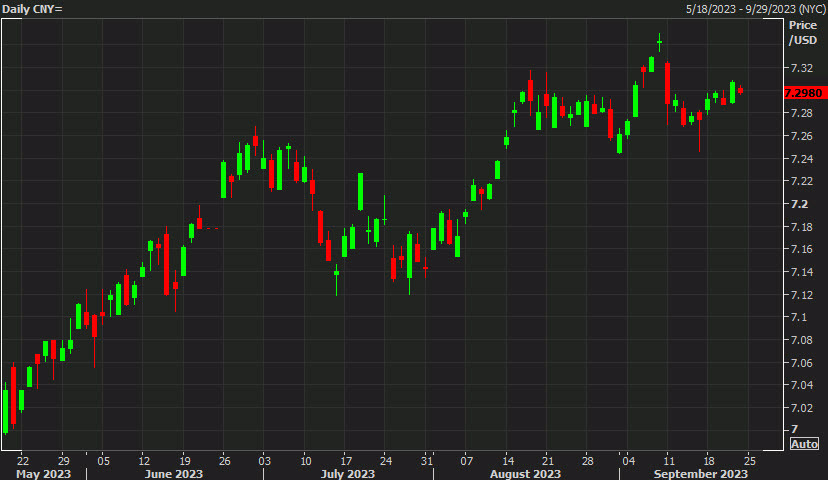Image resolution: width=828 pixels, height=480 pixels.
Task: Click the 7.16 price axis label
Action: [802, 249]
